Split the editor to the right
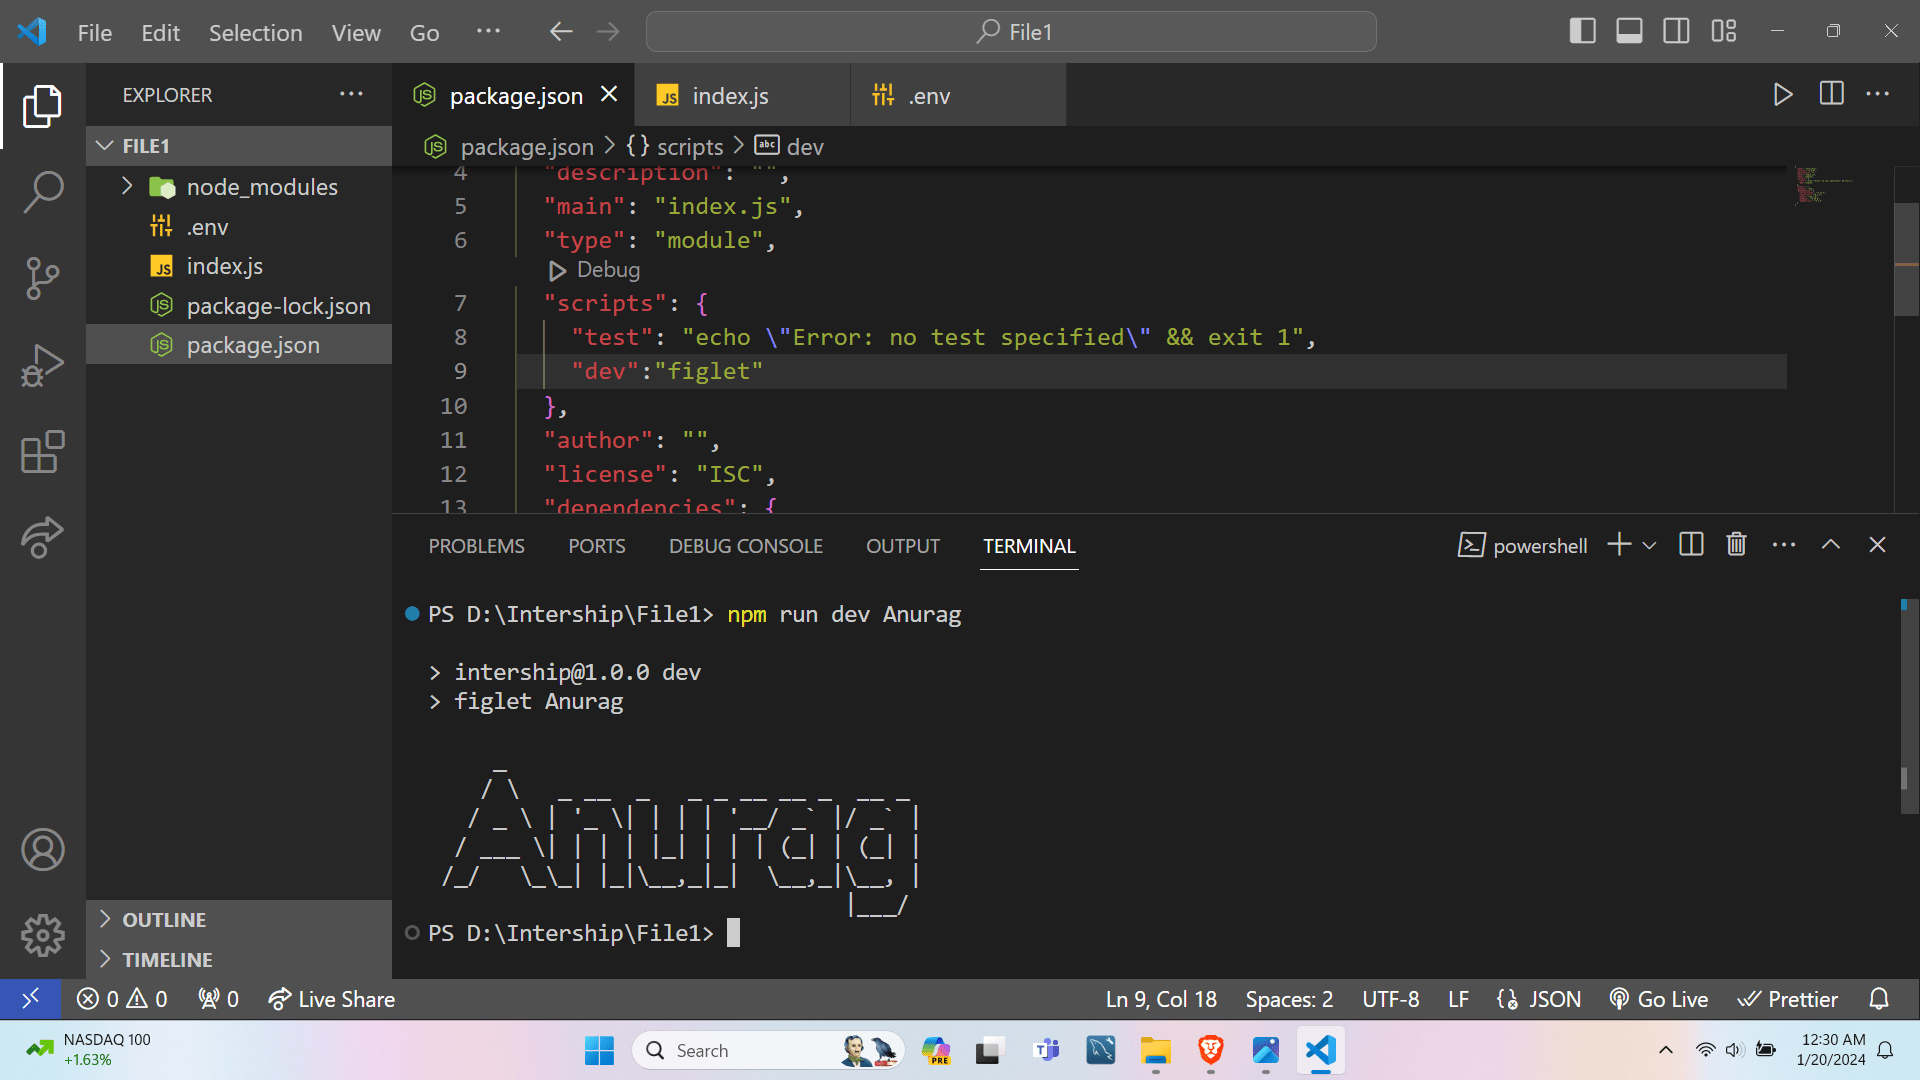 click(x=1831, y=94)
